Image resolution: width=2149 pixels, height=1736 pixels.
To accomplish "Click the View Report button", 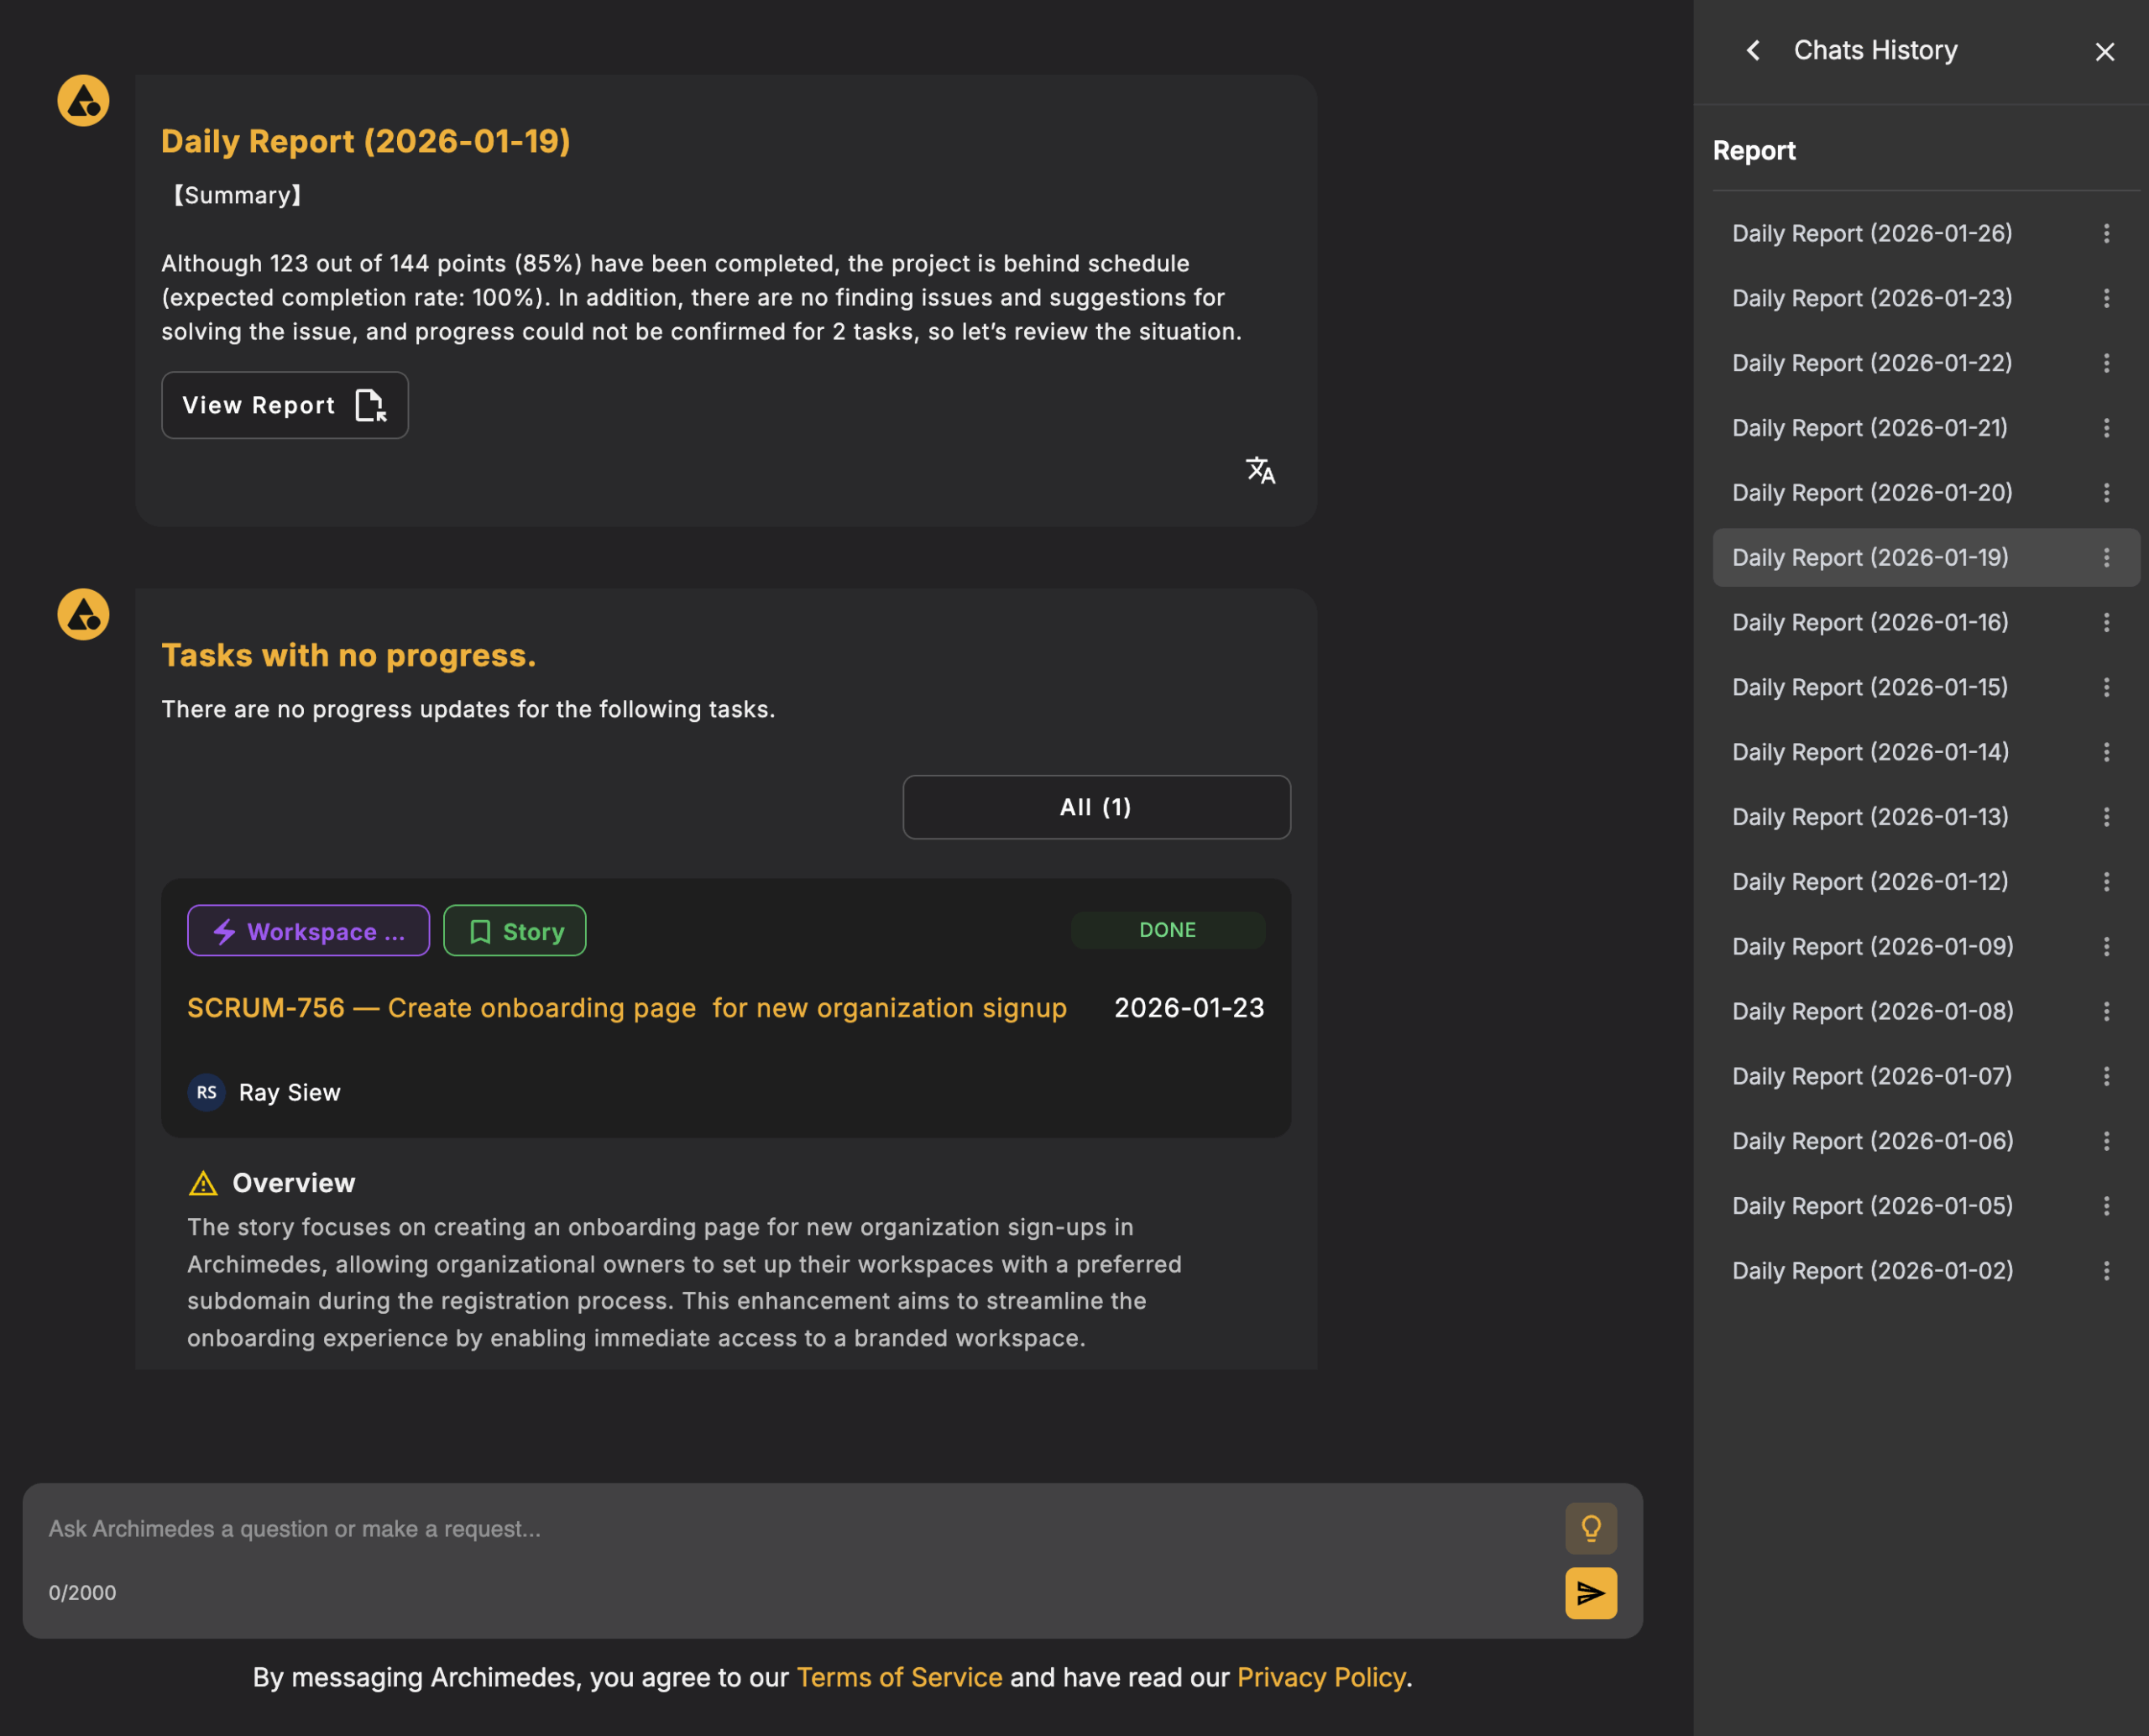I will [x=285, y=405].
